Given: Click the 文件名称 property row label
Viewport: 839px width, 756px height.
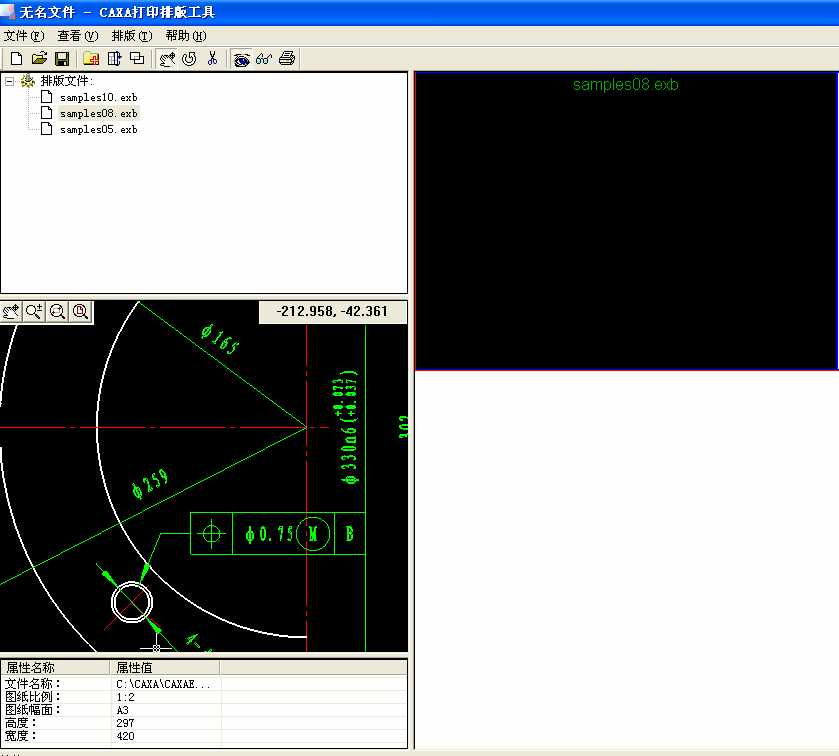Looking at the screenshot, I should (33, 684).
